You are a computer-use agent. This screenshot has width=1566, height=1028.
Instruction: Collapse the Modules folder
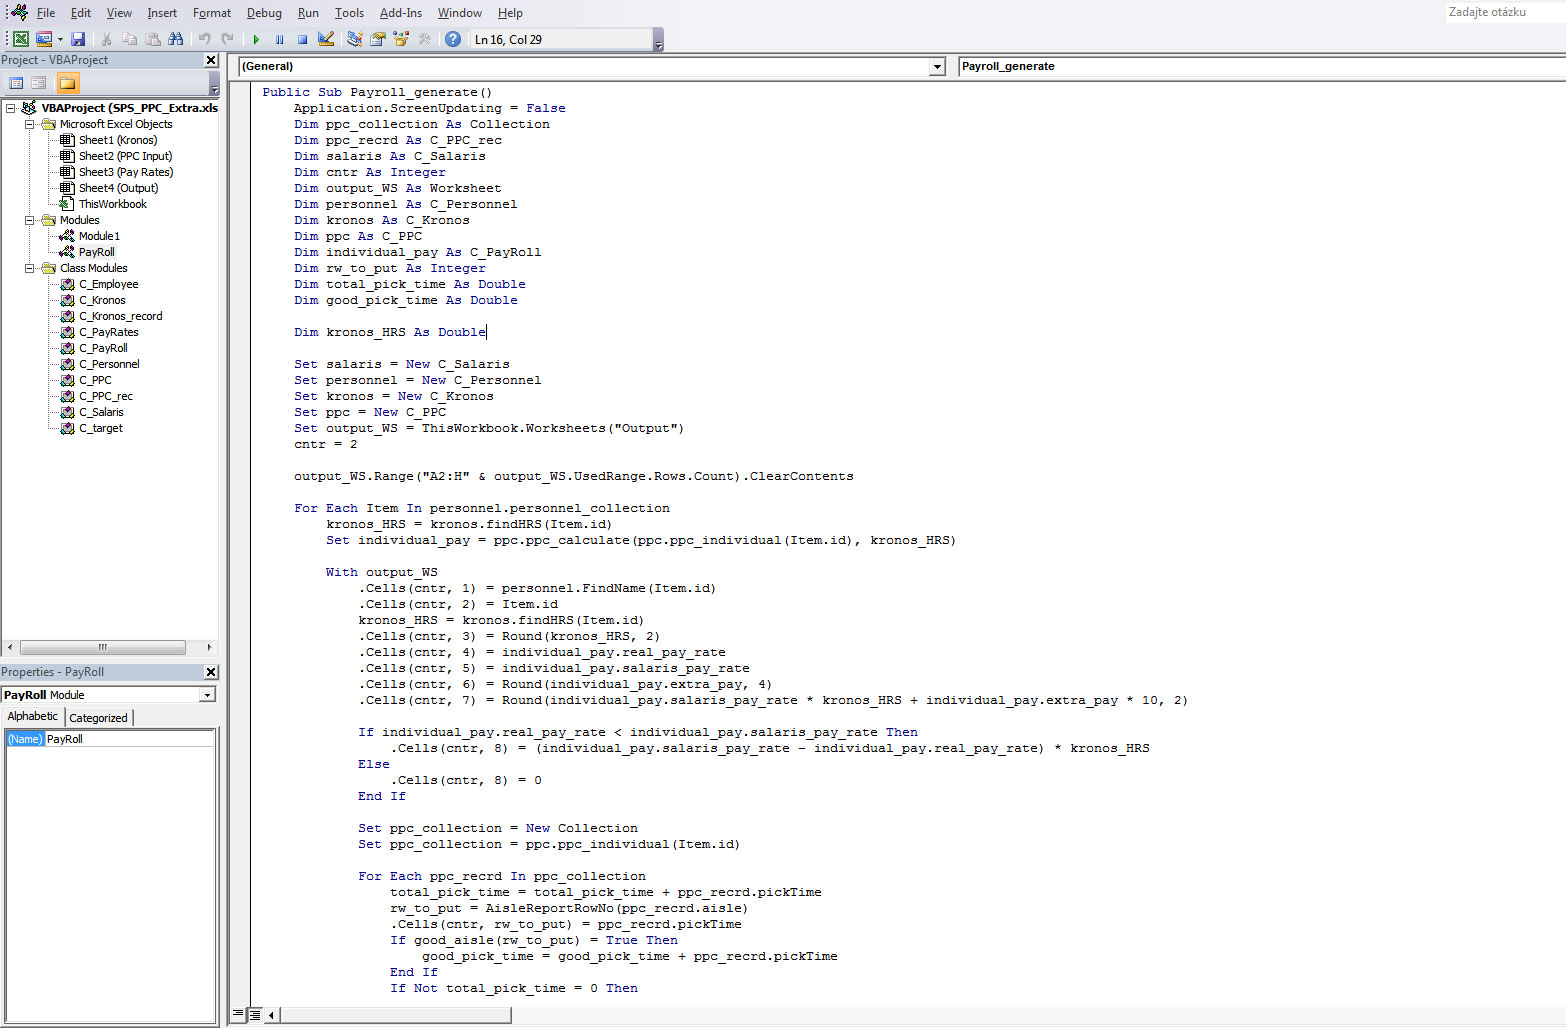tap(30, 220)
